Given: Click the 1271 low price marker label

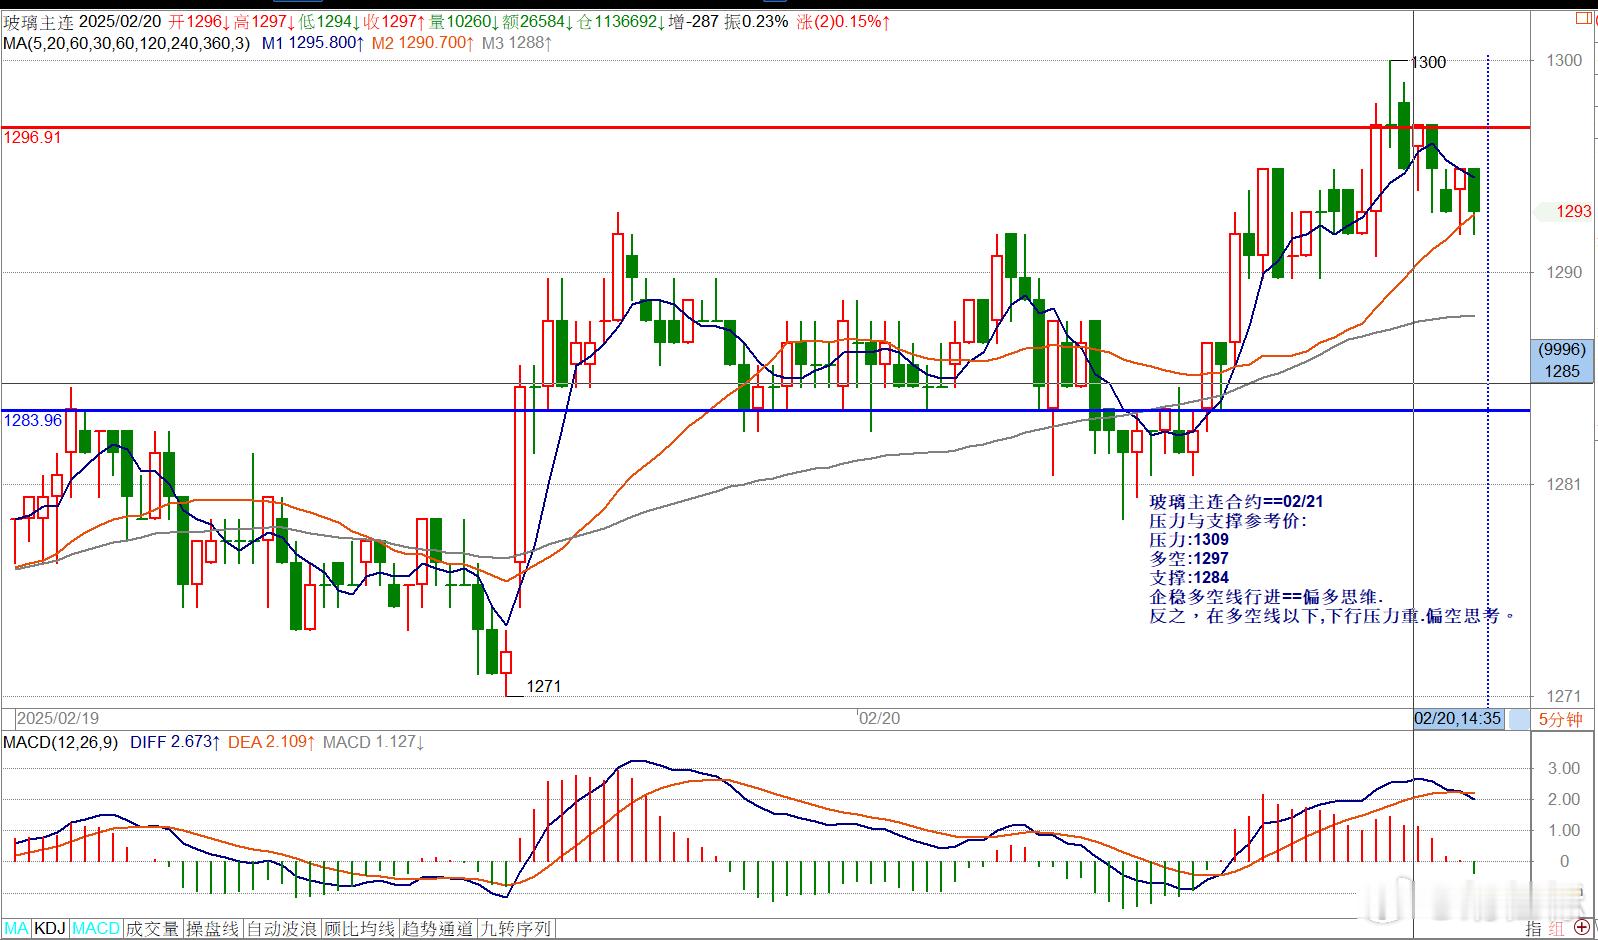Looking at the screenshot, I should pos(543,686).
